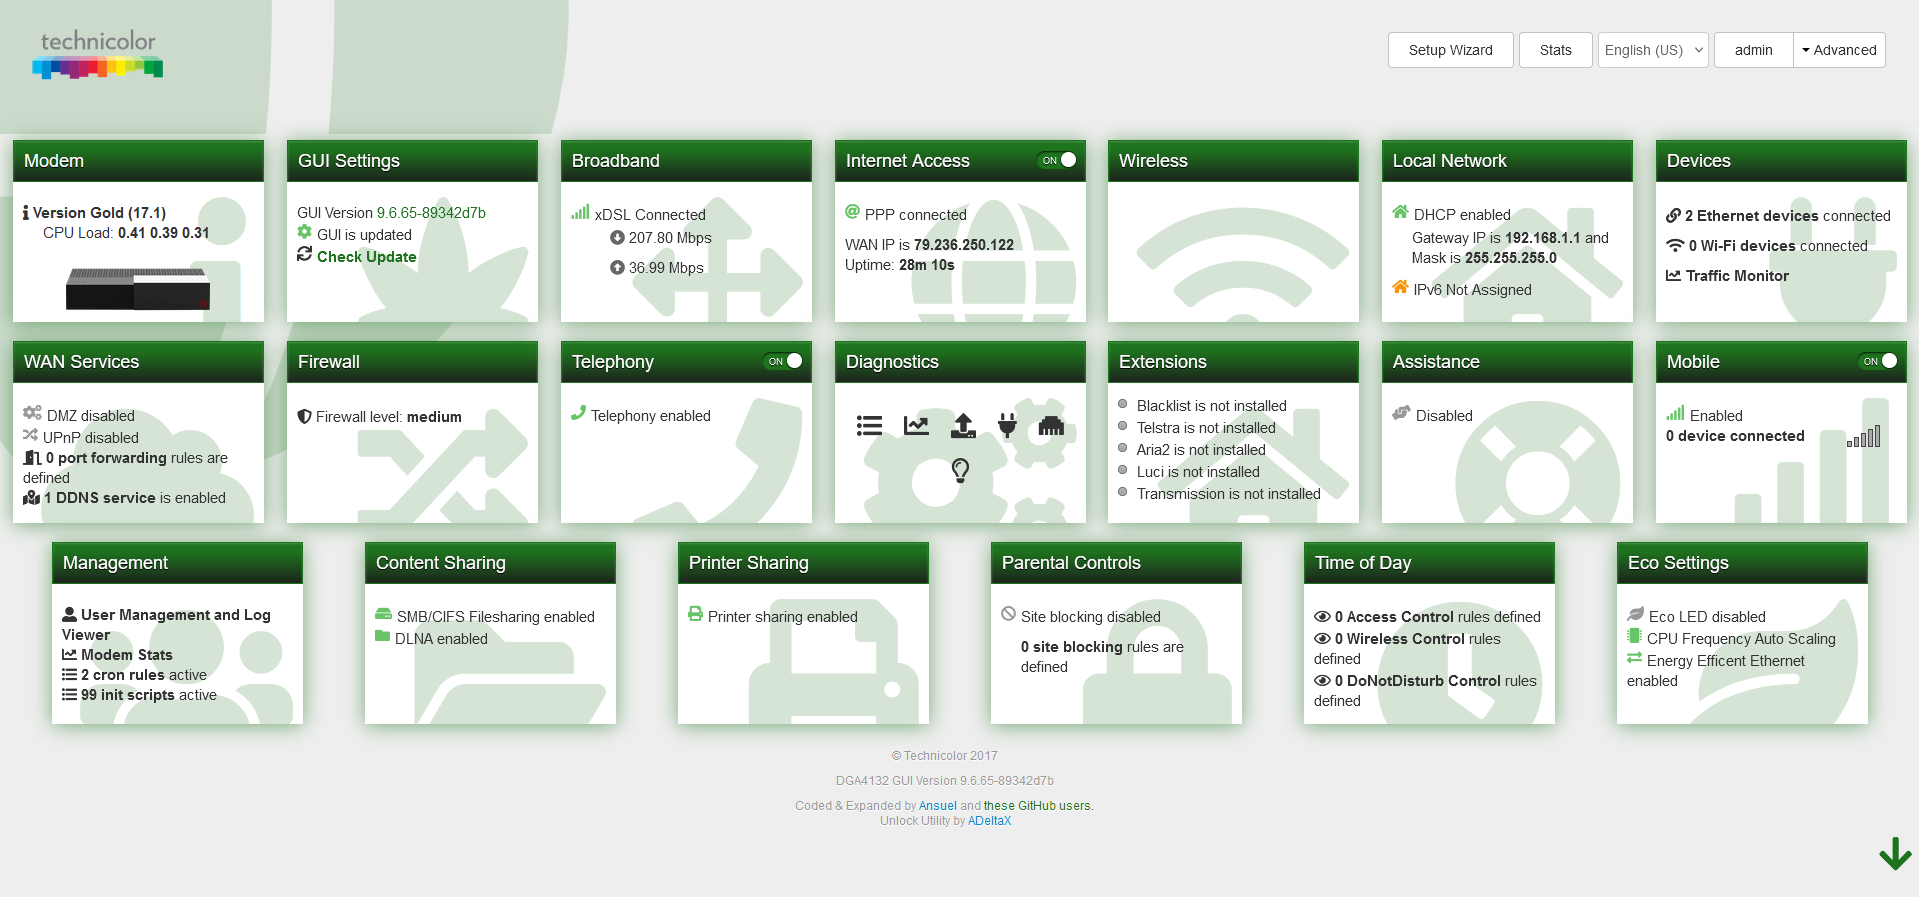1919x897 pixels.
Task: Click the Check Update link
Action: (x=366, y=257)
